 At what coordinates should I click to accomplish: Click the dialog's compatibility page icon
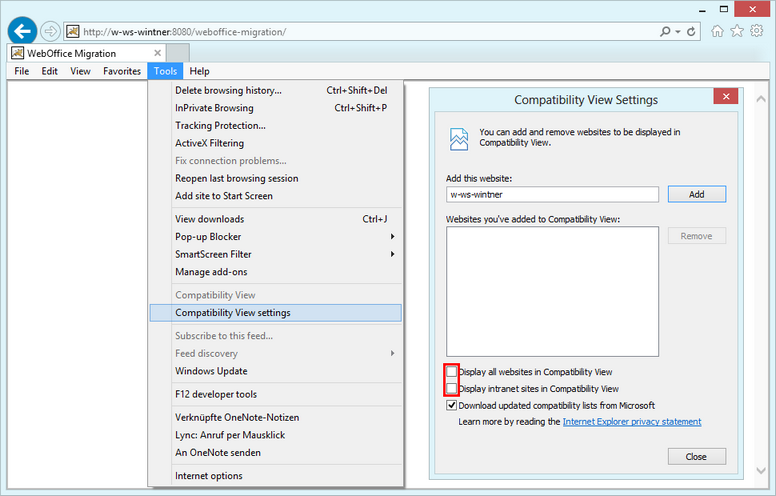tap(459, 139)
